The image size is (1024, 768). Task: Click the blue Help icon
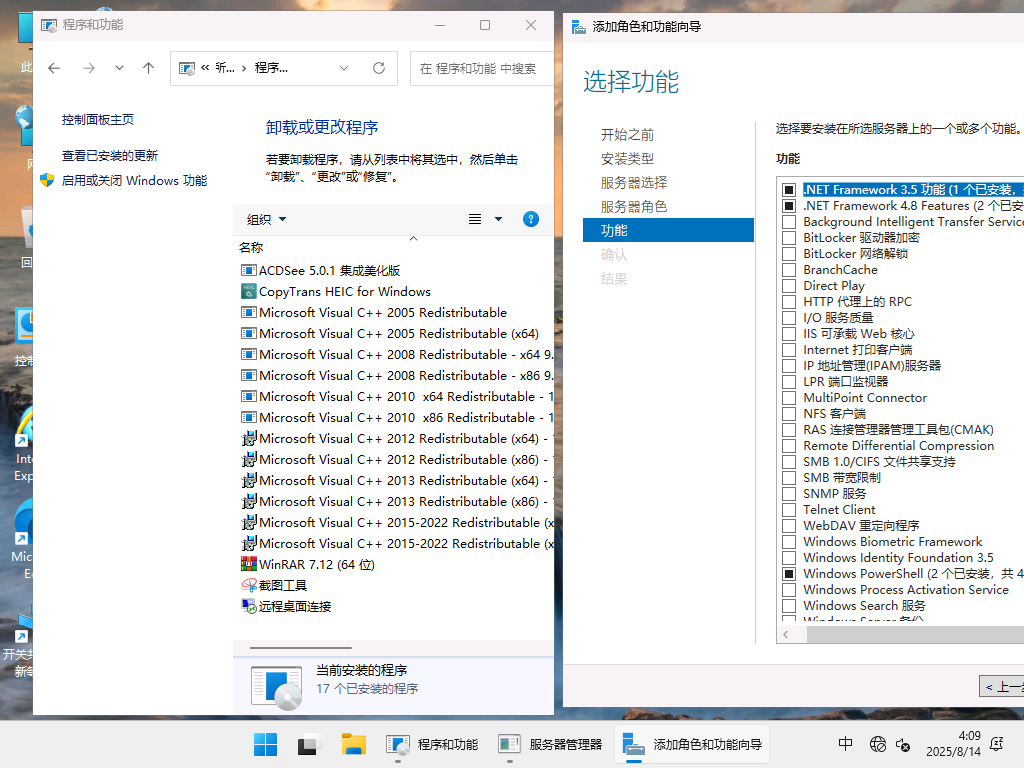[x=531, y=219]
